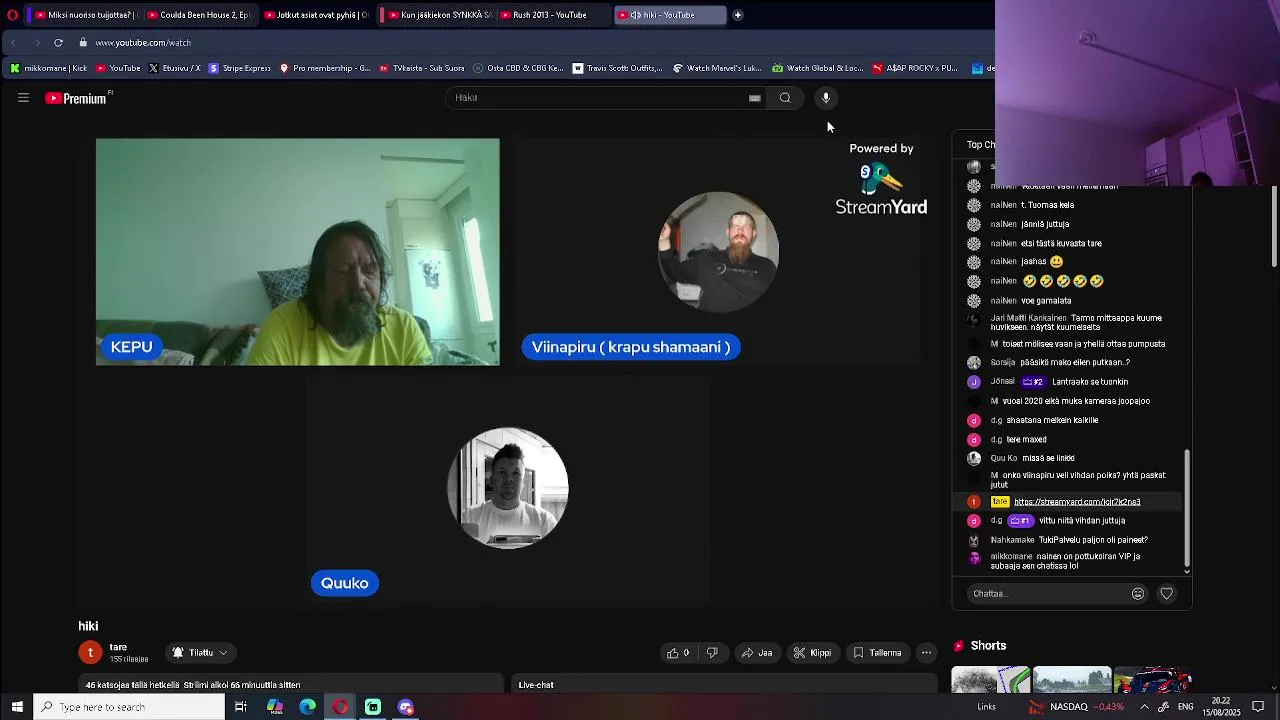Screen dimensions: 1280x720
Task: Open the Top Chat mode dropdown
Action: click(x=982, y=145)
